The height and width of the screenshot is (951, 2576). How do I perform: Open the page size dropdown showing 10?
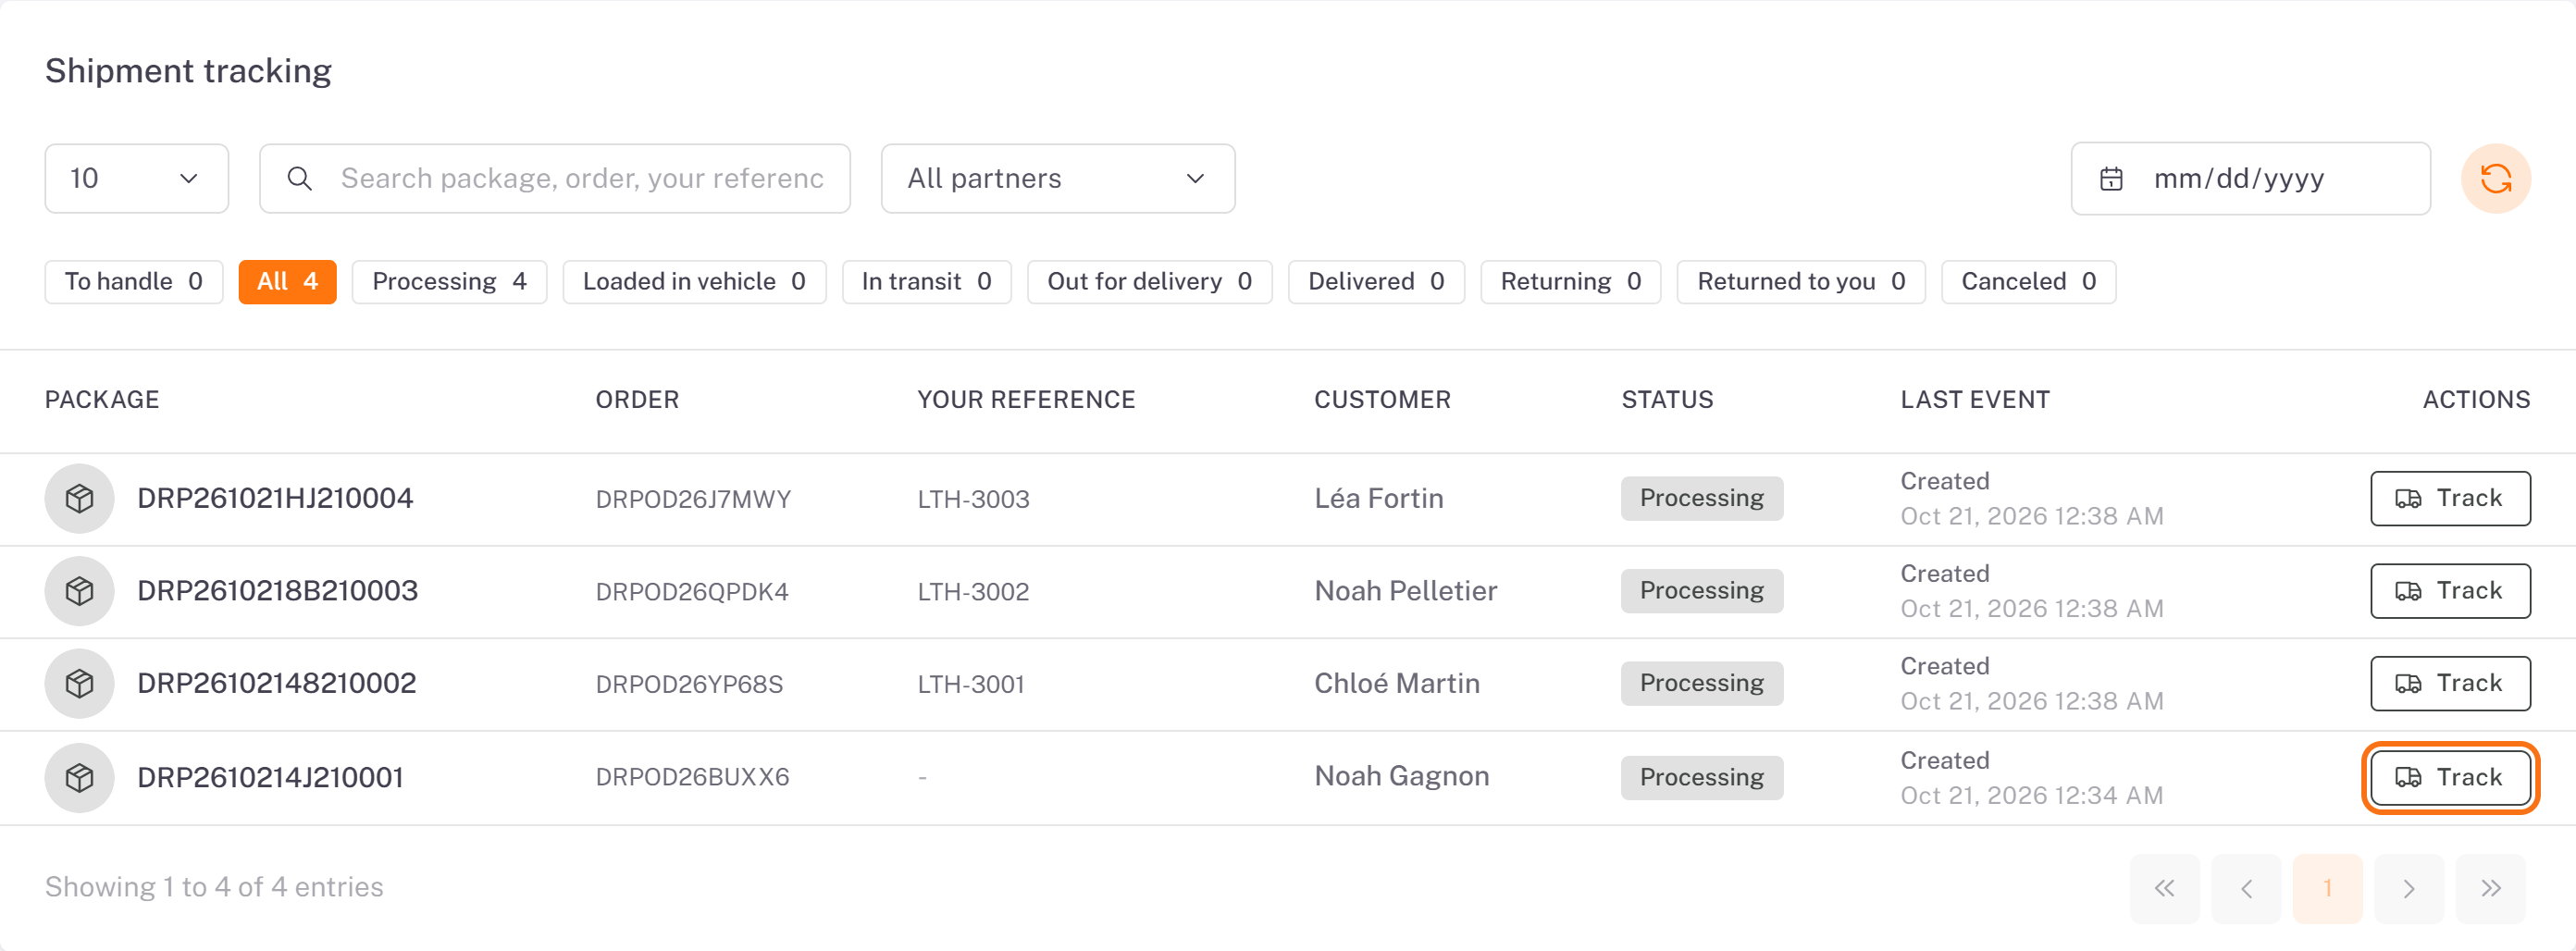pos(137,179)
